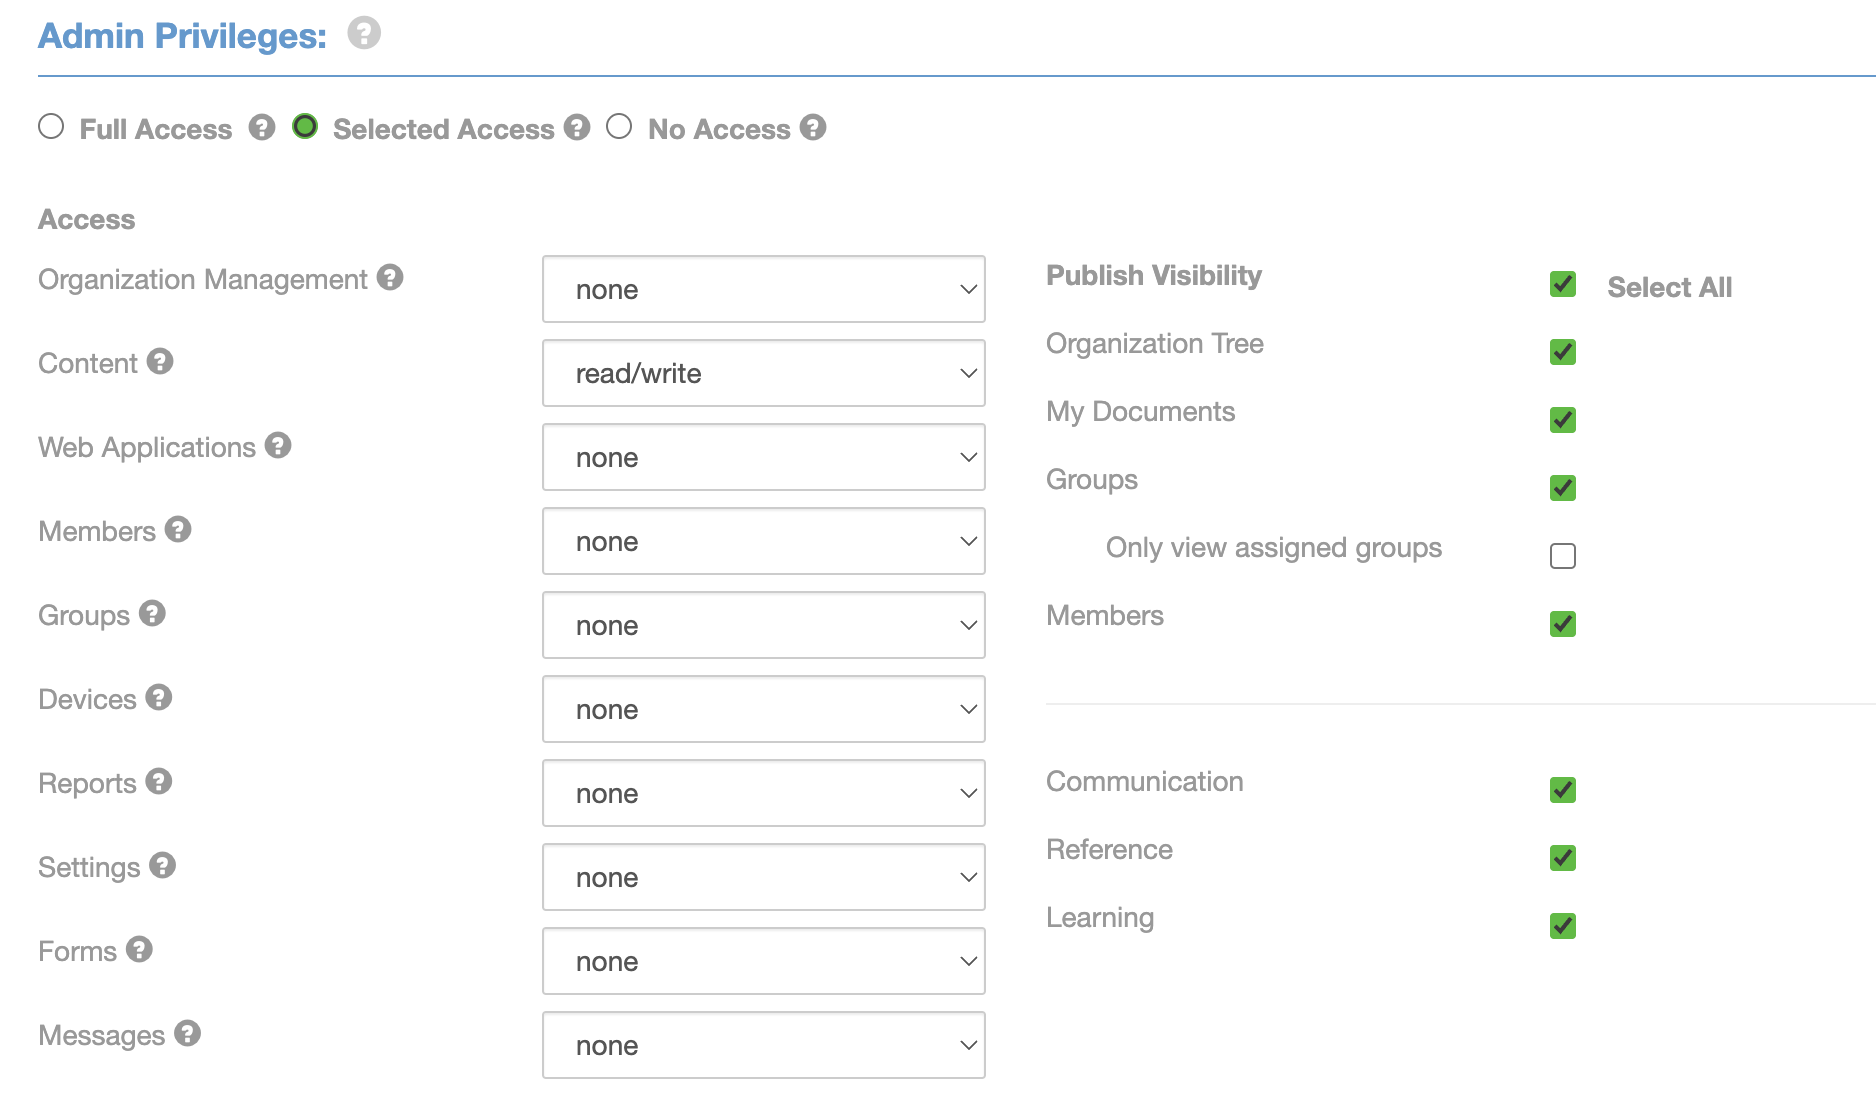
Task: Open Settings access dropdown
Action: click(x=764, y=877)
